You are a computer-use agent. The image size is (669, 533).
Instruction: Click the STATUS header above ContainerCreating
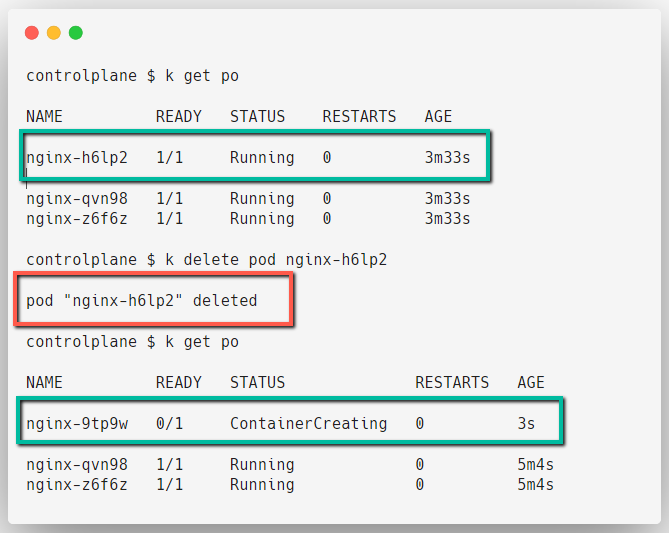point(257,382)
